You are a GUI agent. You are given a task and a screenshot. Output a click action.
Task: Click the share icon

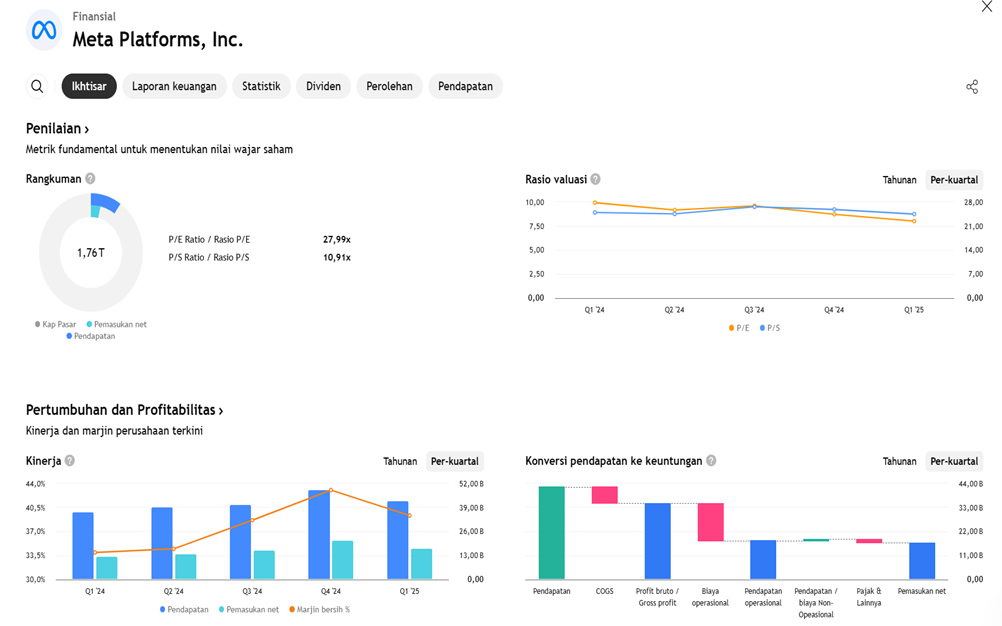tap(972, 87)
